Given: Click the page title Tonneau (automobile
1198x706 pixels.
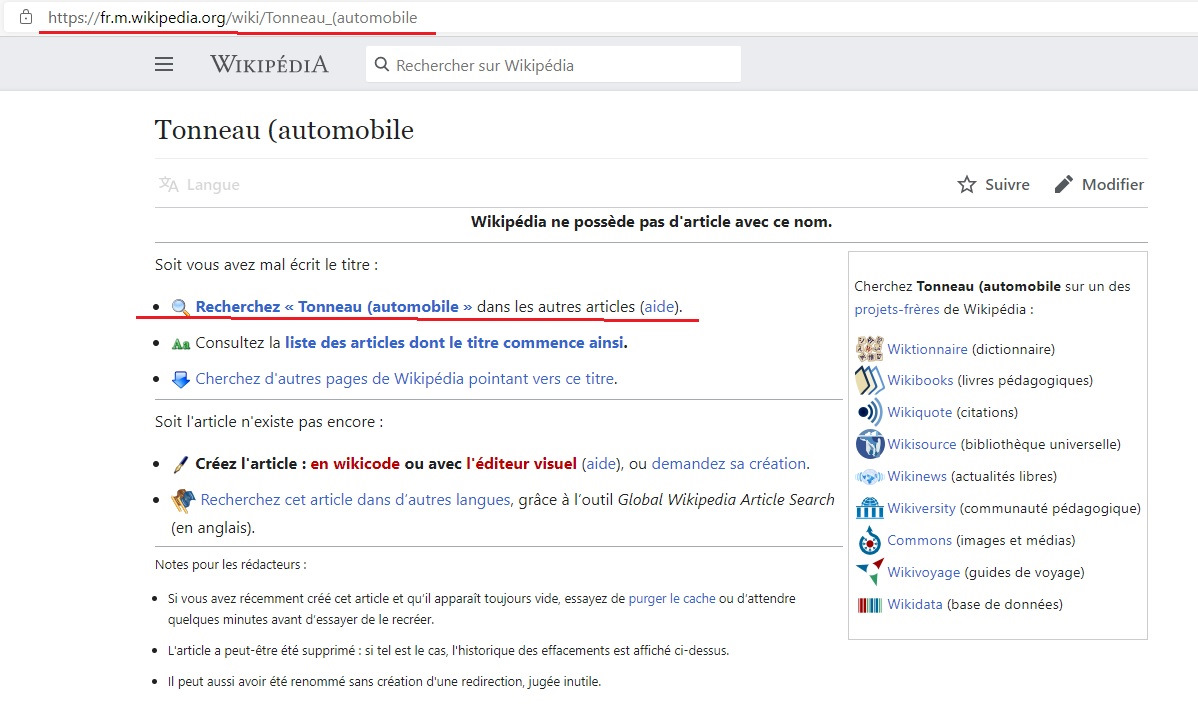Looking at the screenshot, I should click(x=284, y=130).
